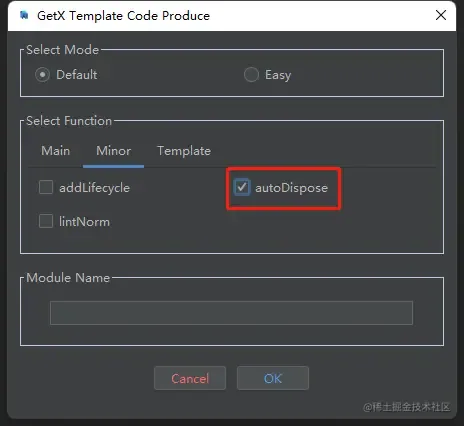Close the GetX Template Code Produce dialog
The height and width of the screenshot is (426, 464).
[441, 15]
